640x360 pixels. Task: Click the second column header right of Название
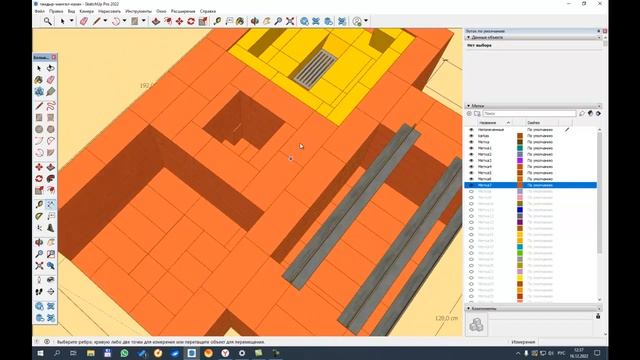point(519,122)
